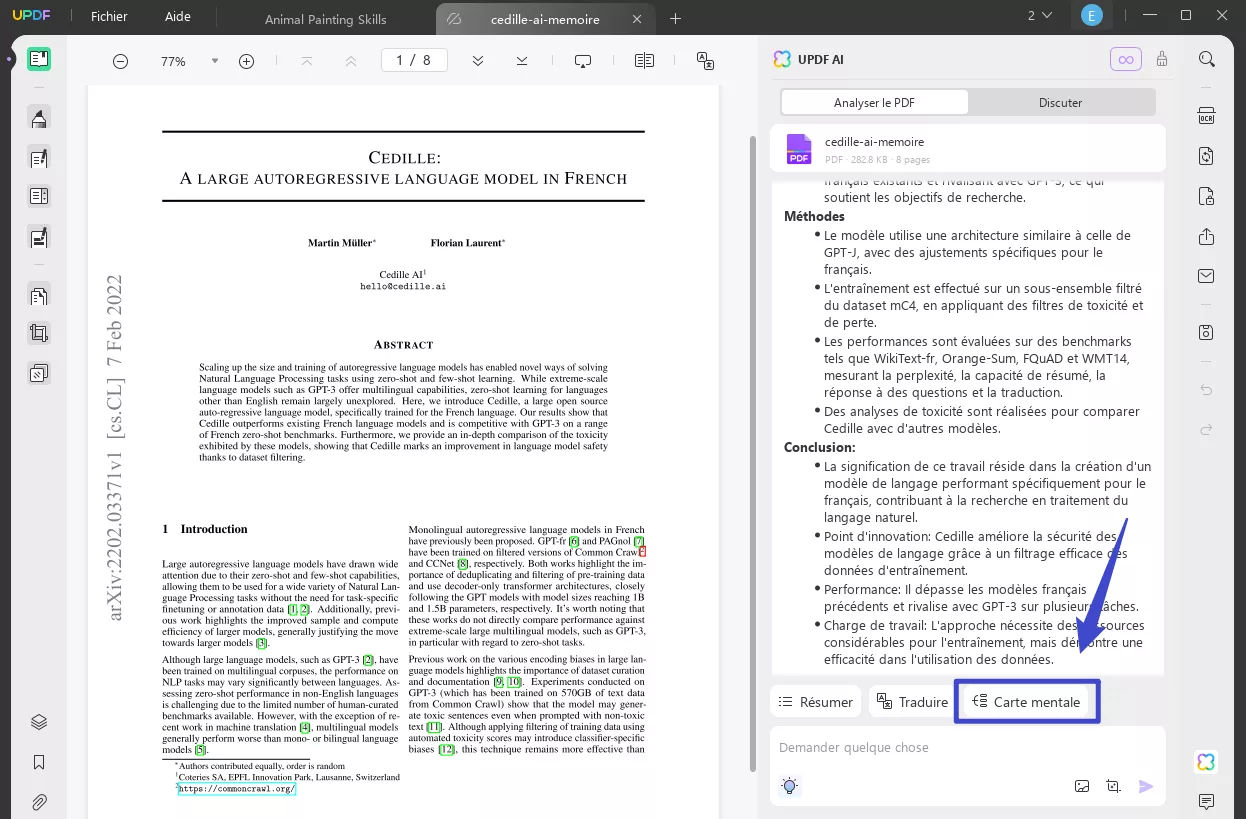This screenshot has height=819, width=1246.
Task: Toggle the UPDF AI panel icon
Action: (1206, 762)
